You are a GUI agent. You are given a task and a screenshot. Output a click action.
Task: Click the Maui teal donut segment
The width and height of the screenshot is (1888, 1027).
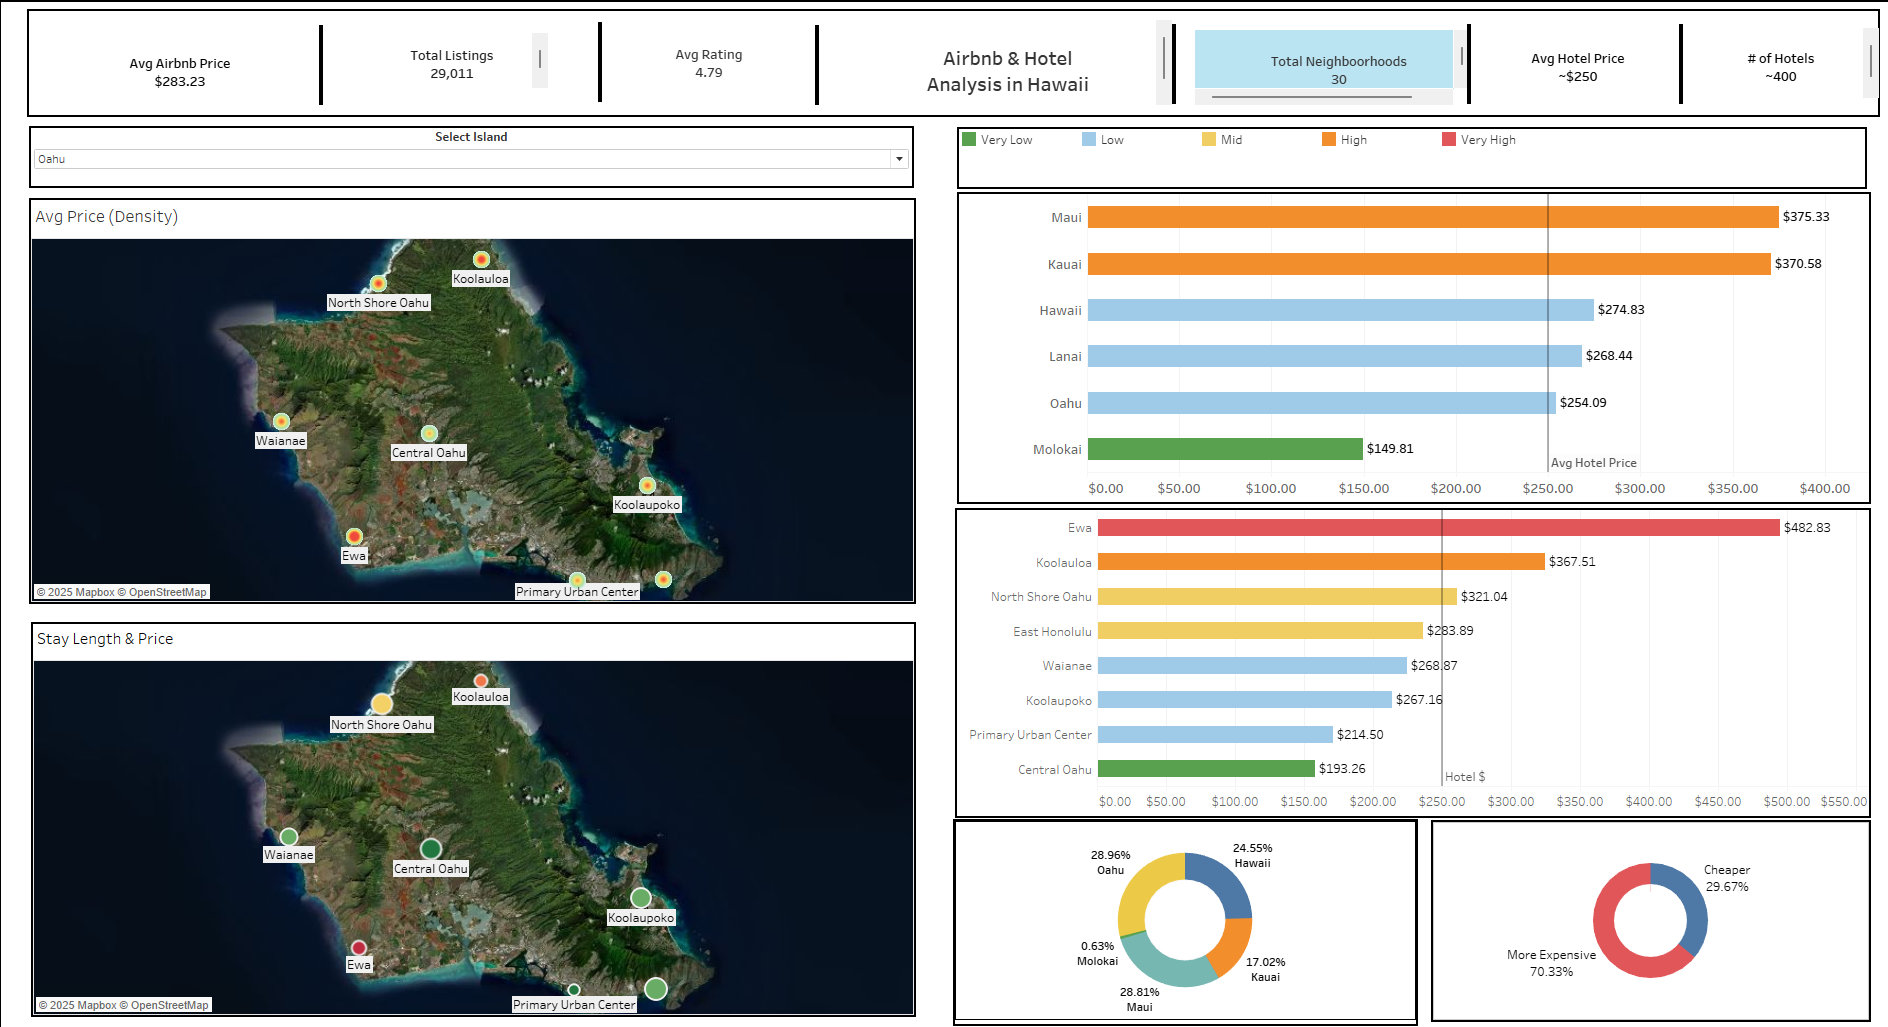[1165, 966]
